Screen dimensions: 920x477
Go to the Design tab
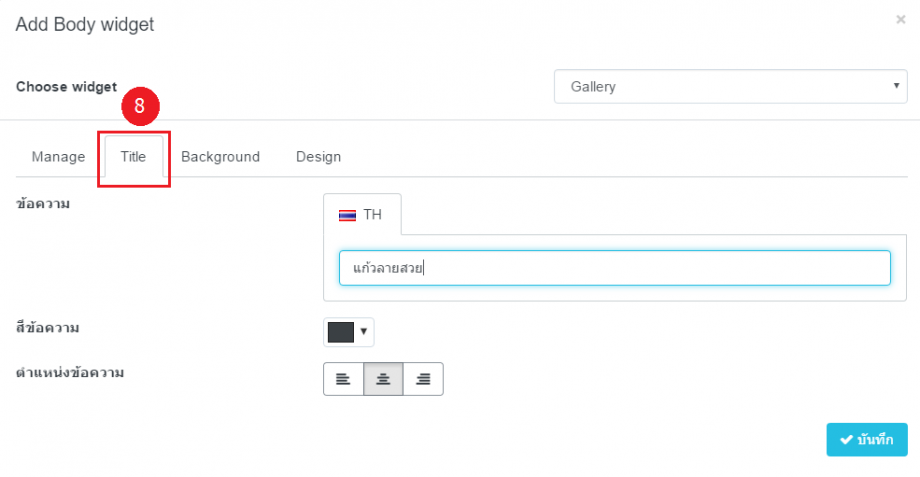pos(318,157)
